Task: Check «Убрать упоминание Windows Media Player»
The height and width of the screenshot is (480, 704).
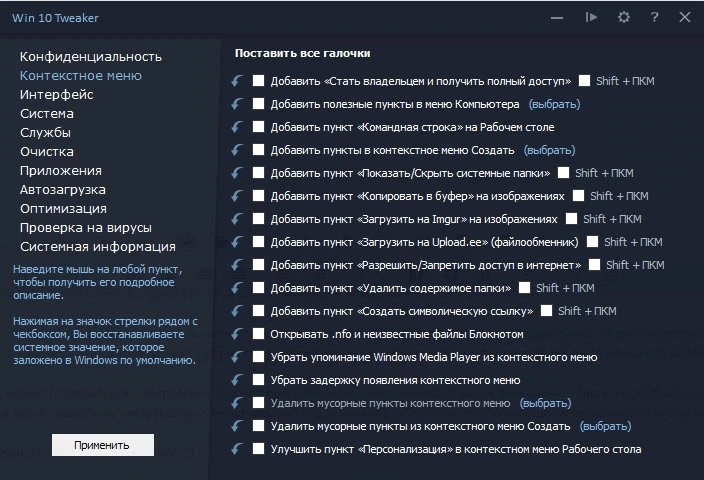Action: [x=258, y=357]
